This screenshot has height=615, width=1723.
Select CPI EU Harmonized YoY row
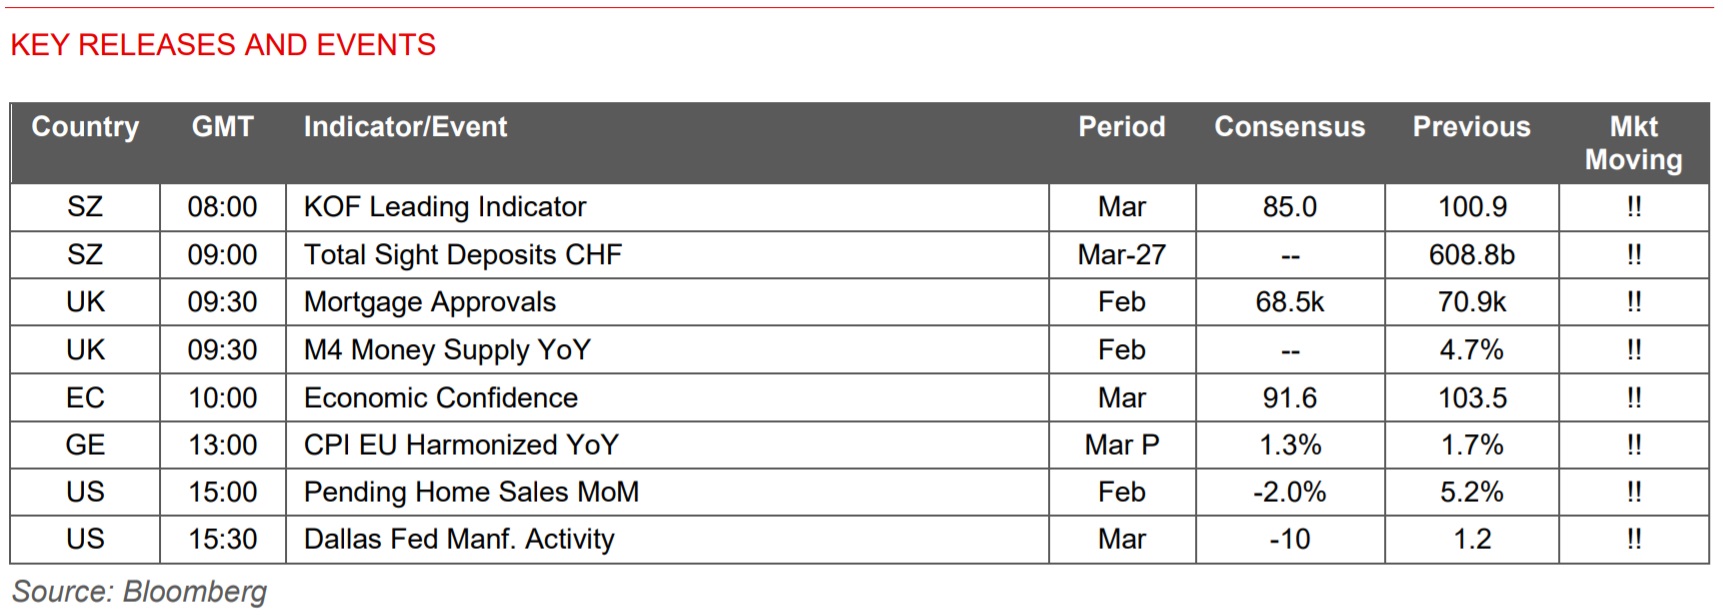[461, 445]
